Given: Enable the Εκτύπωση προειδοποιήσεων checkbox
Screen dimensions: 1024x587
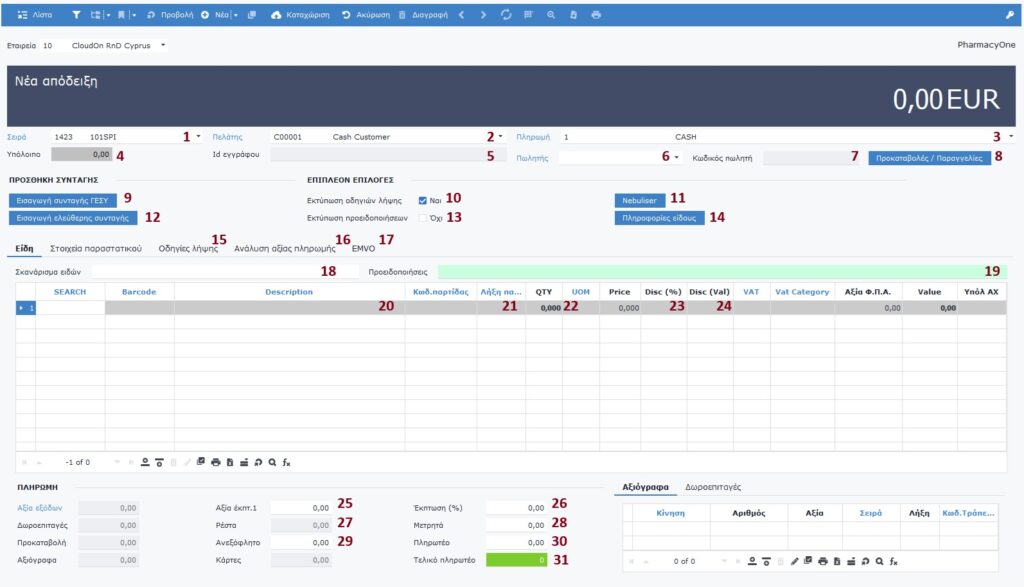Looking at the screenshot, I should pos(423,217).
